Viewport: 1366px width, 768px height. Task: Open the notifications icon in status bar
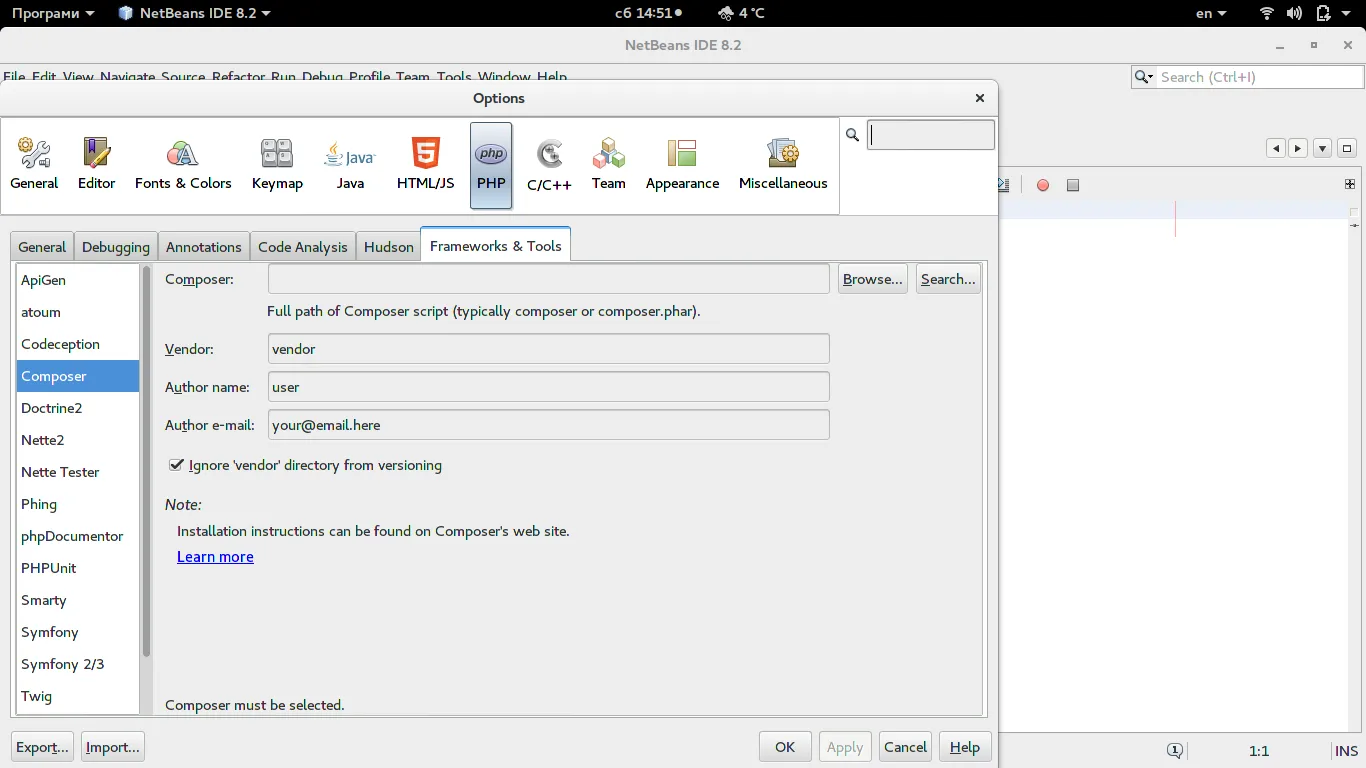click(x=1175, y=750)
